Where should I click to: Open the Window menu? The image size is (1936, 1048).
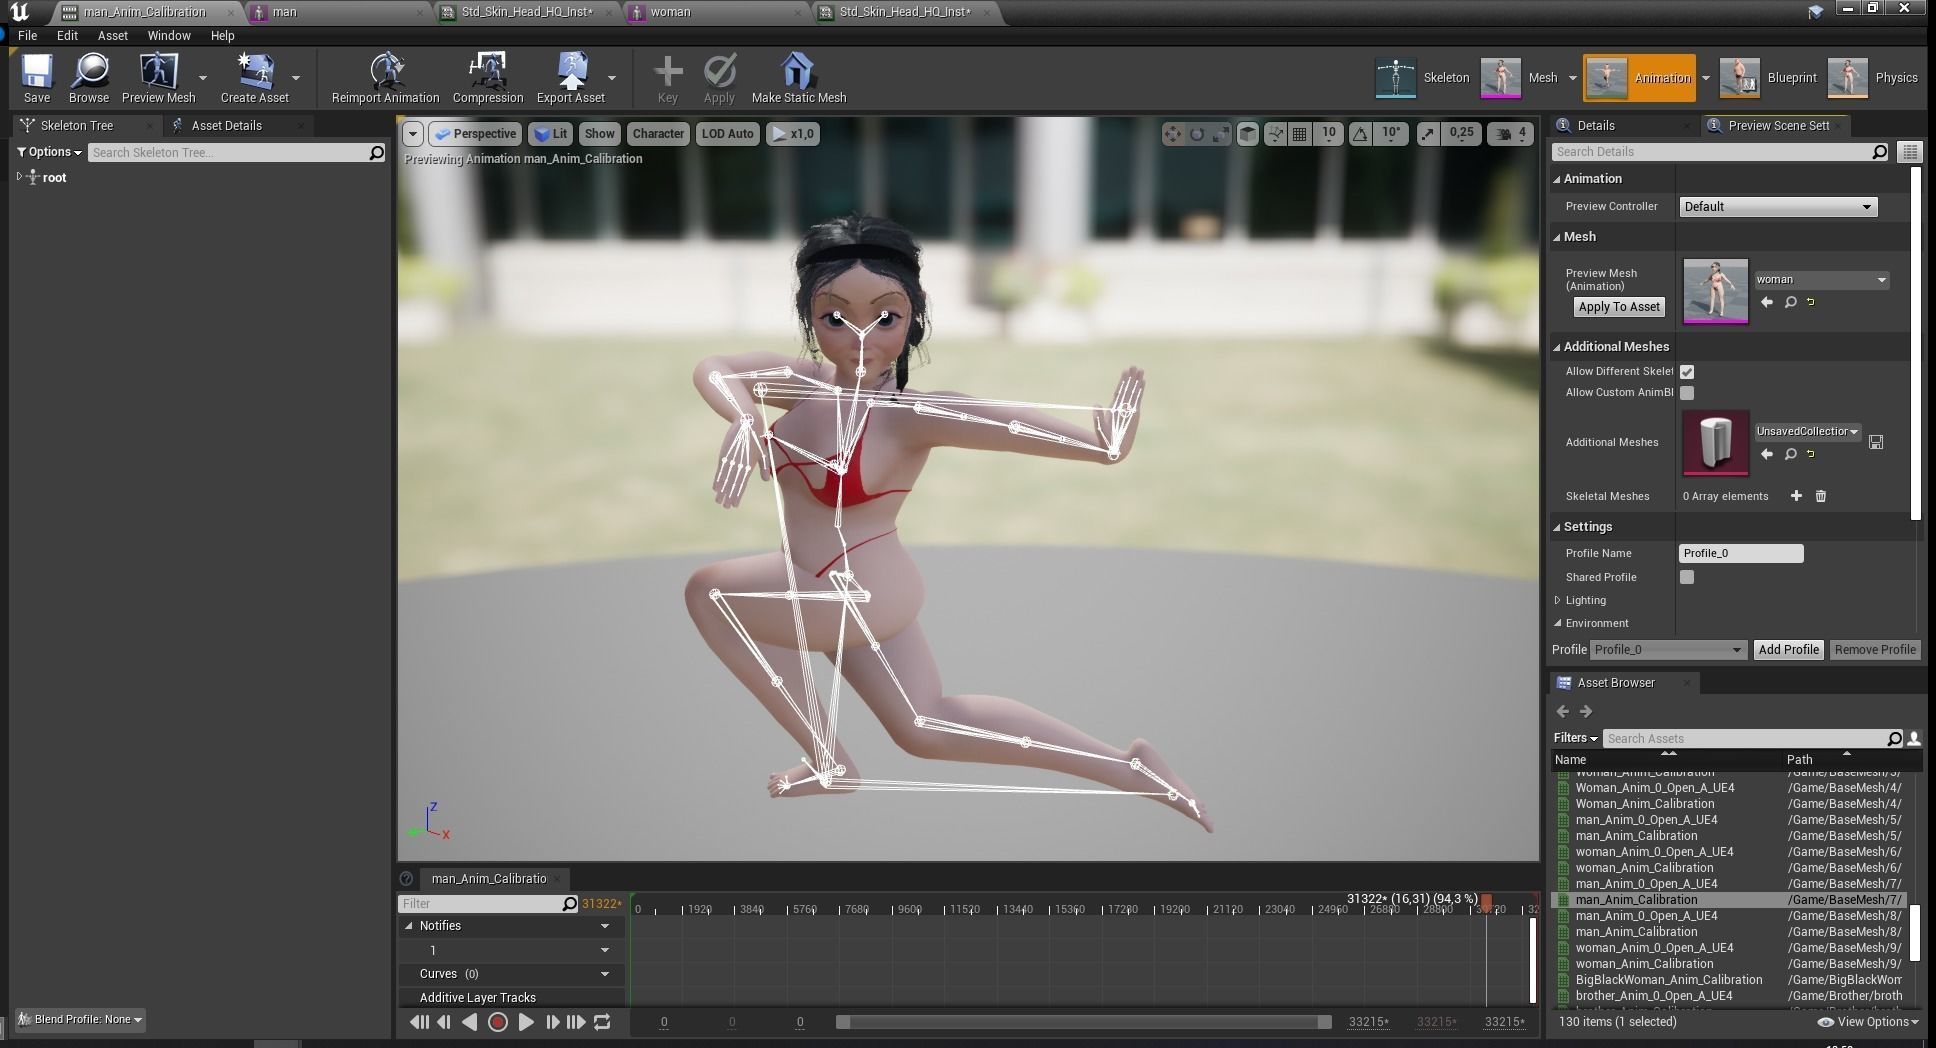tap(169, 35)
